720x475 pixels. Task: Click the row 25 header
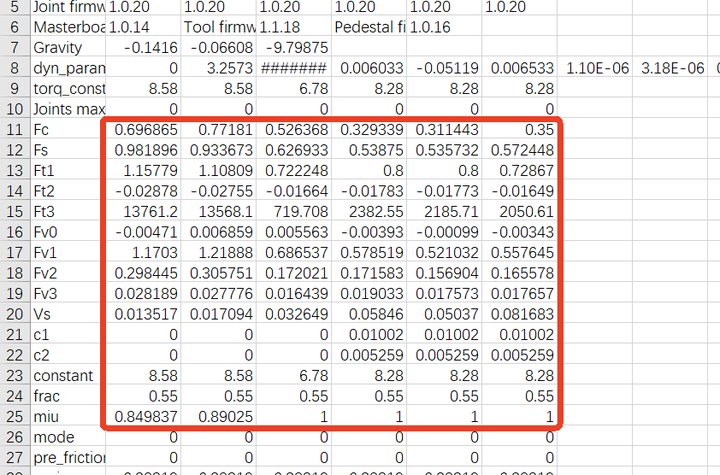[x=13, y=417]
